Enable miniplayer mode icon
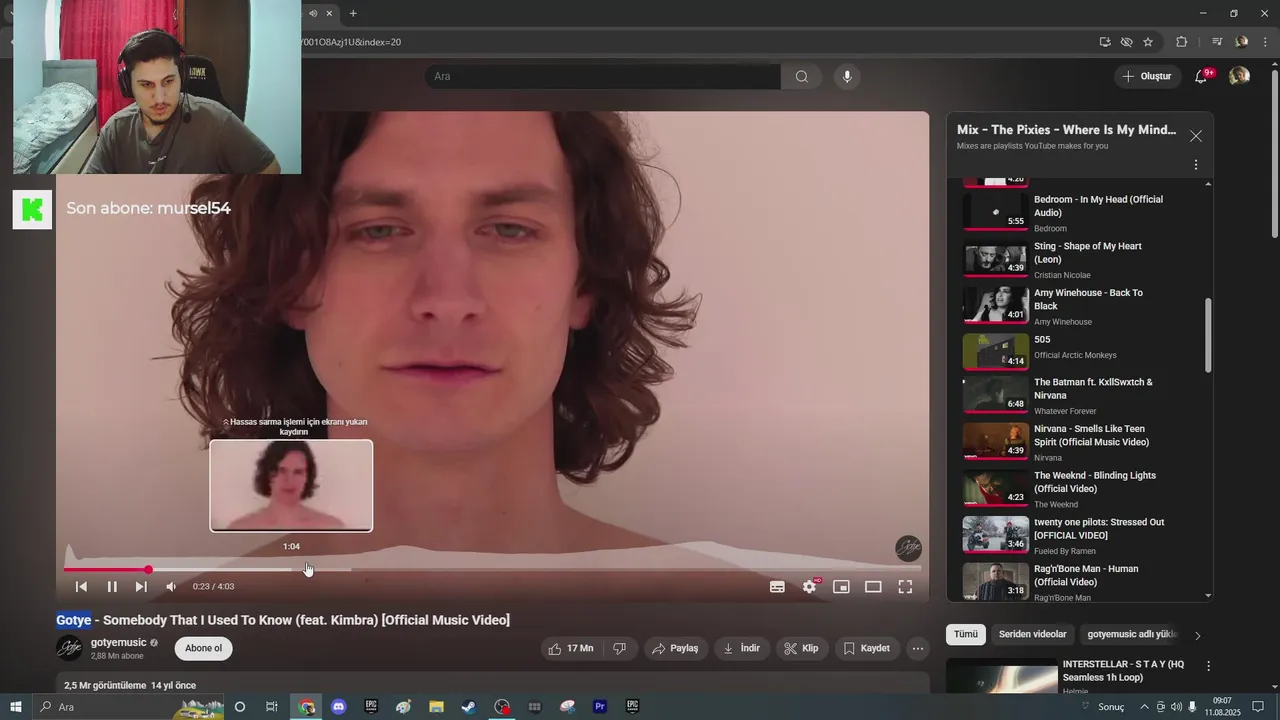Image resolution: width=1280 pixels, height=720 pixels. [x=841, y=587]
